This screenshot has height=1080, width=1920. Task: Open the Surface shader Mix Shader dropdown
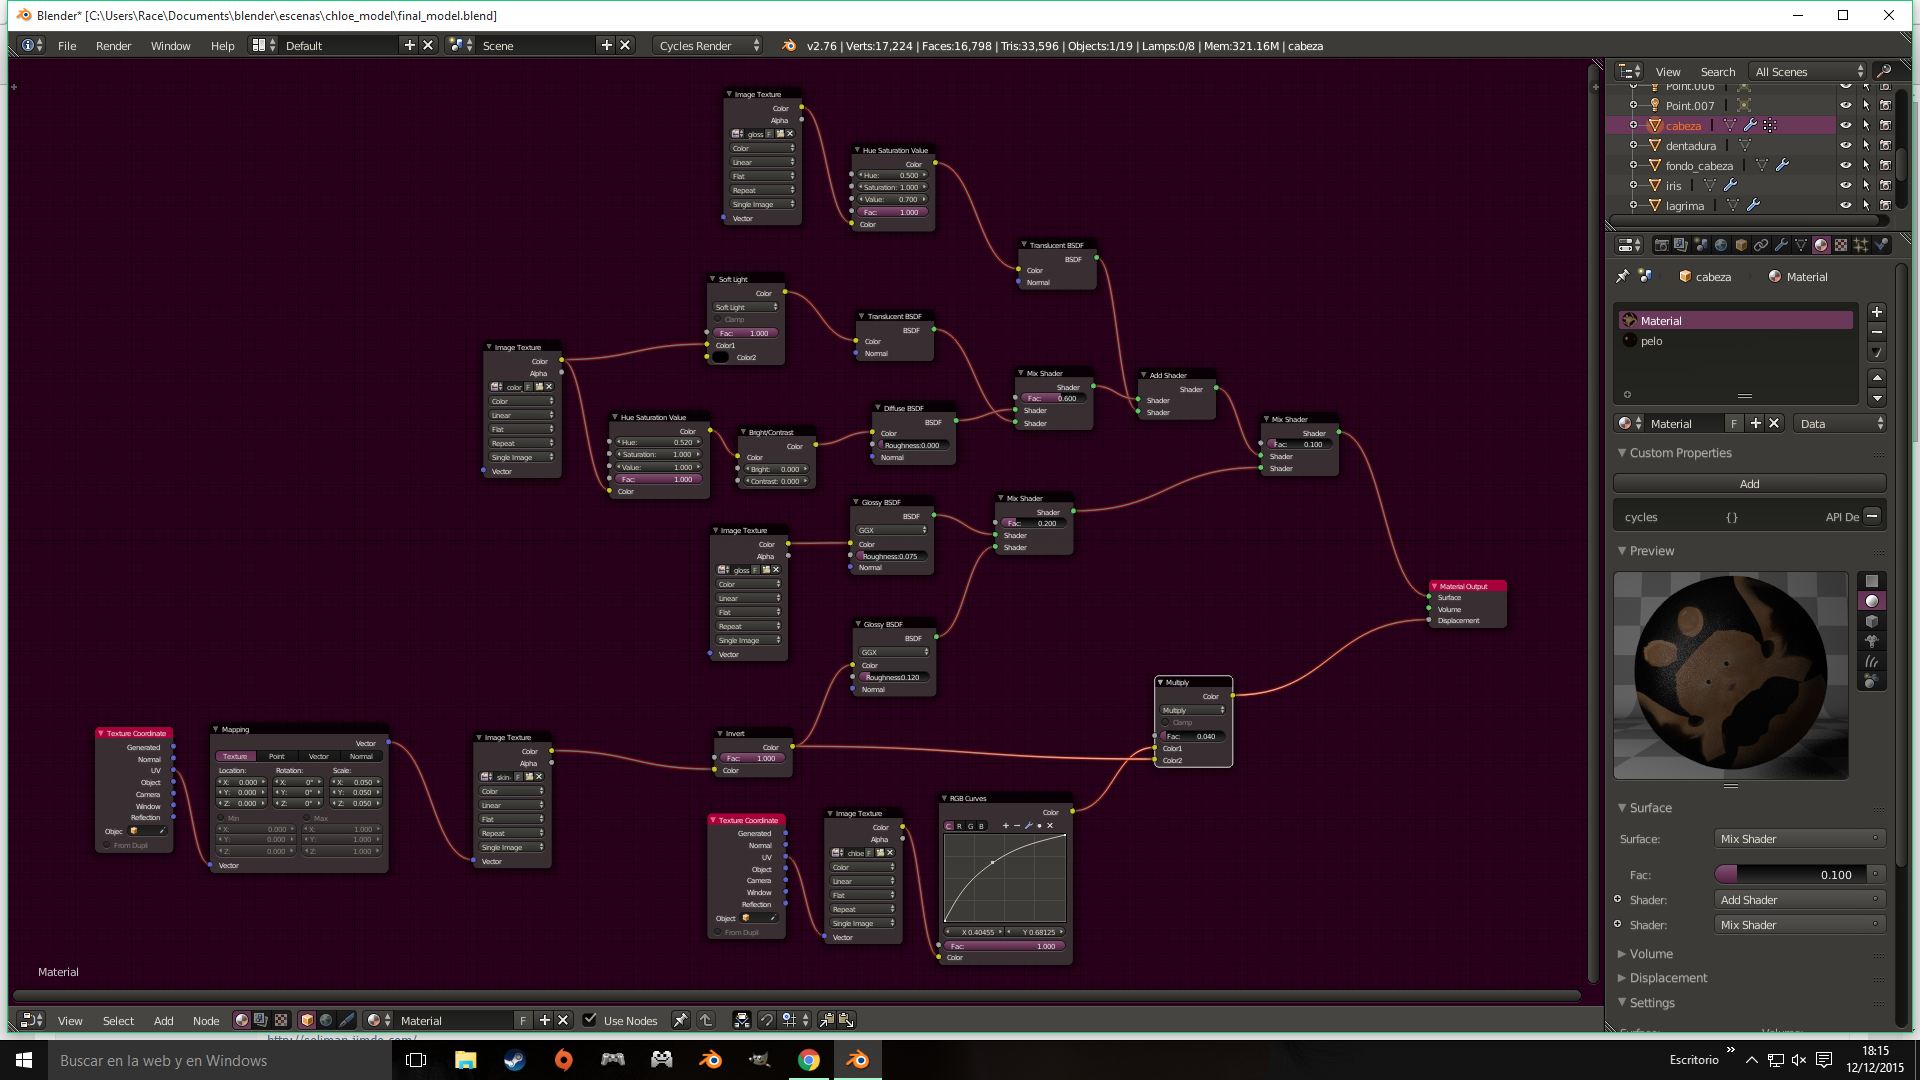pyautogui.click(x=1799, y=839)
